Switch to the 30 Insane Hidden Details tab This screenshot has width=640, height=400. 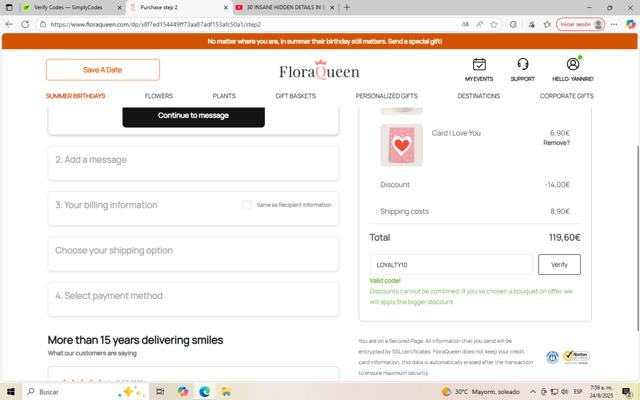point(285,7)
